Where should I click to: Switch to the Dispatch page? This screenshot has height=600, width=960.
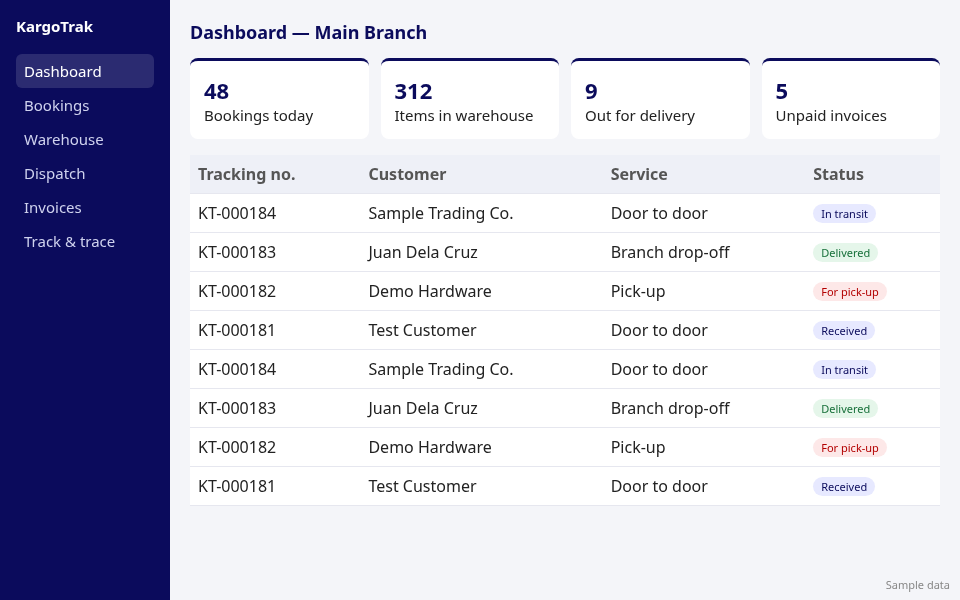click(x=84, y=174)
